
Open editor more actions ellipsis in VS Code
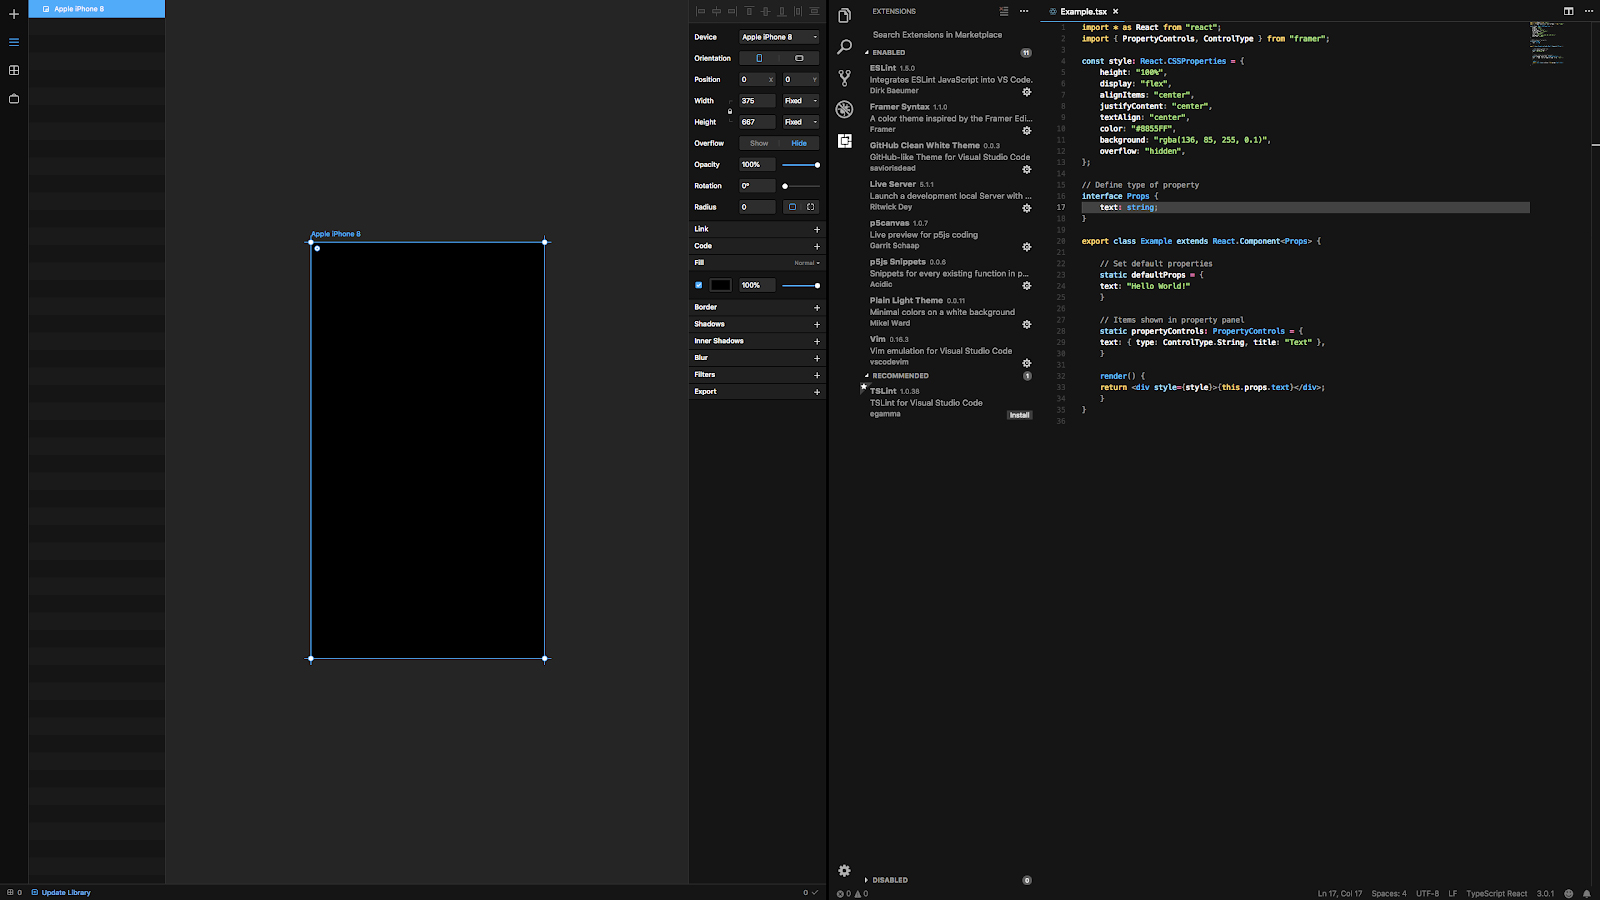tap(1588, 11)
